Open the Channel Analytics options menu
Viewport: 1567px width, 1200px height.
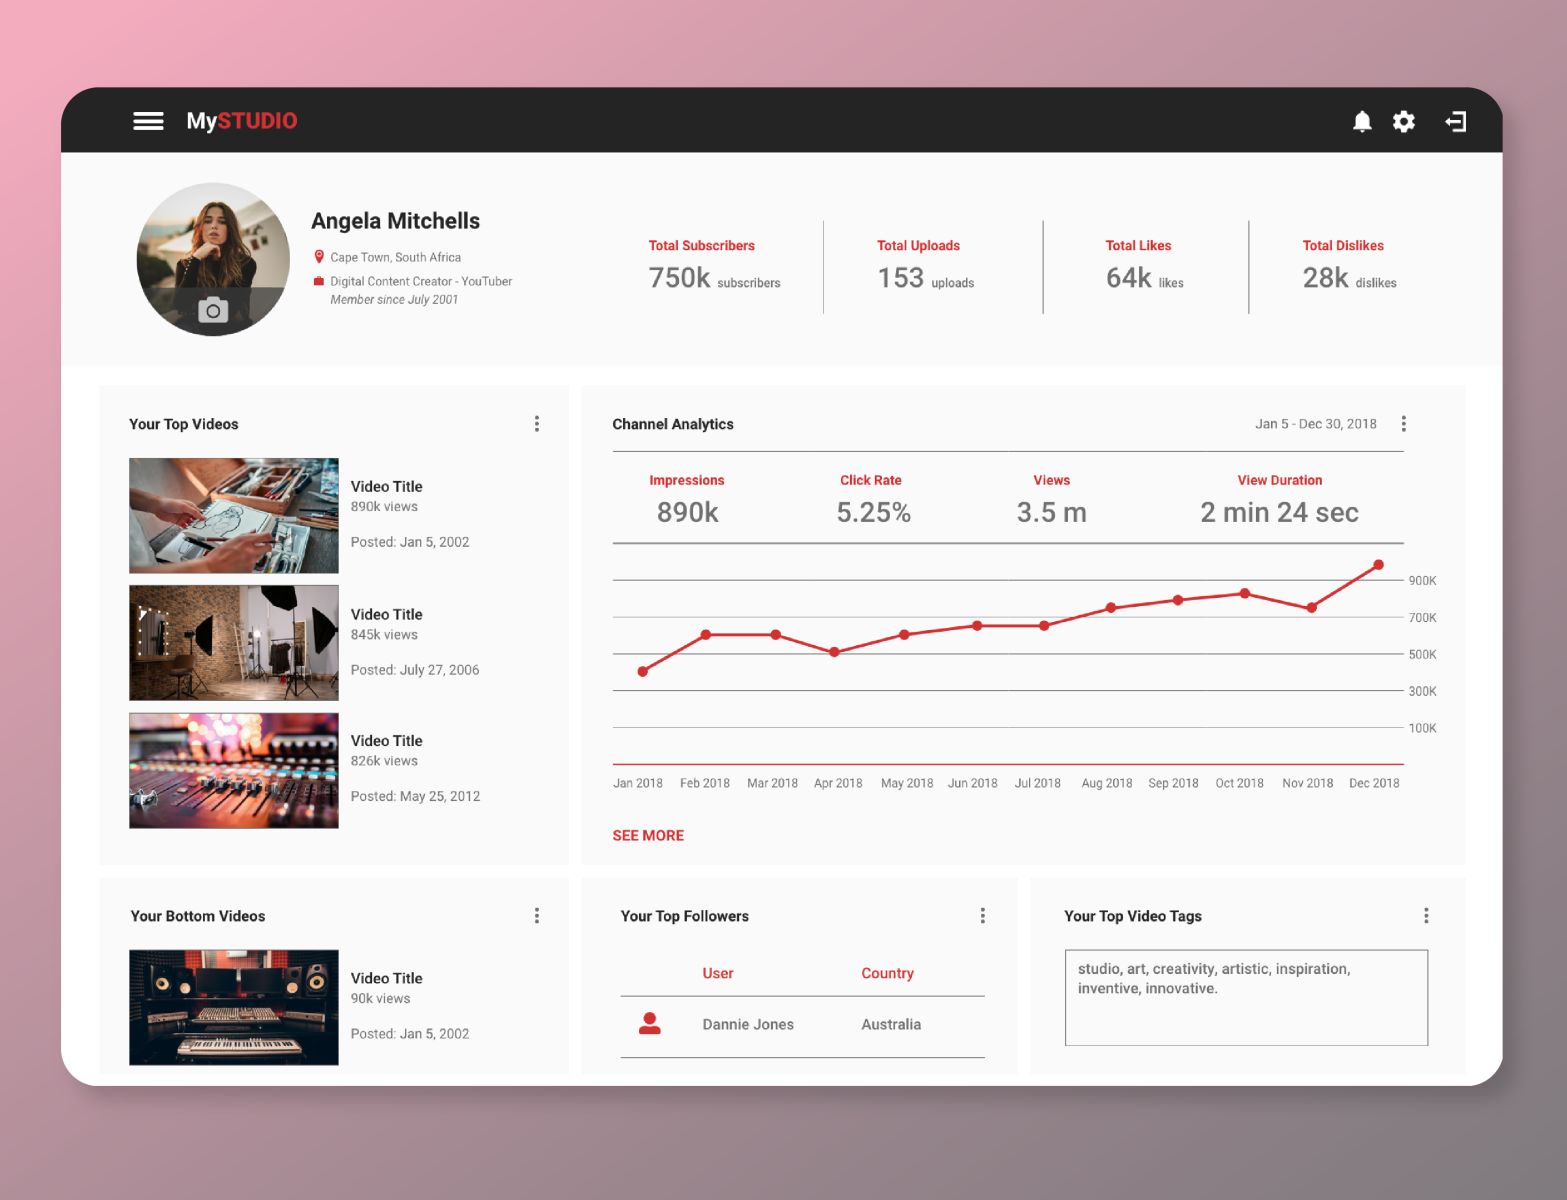[x=1403, y=424]
